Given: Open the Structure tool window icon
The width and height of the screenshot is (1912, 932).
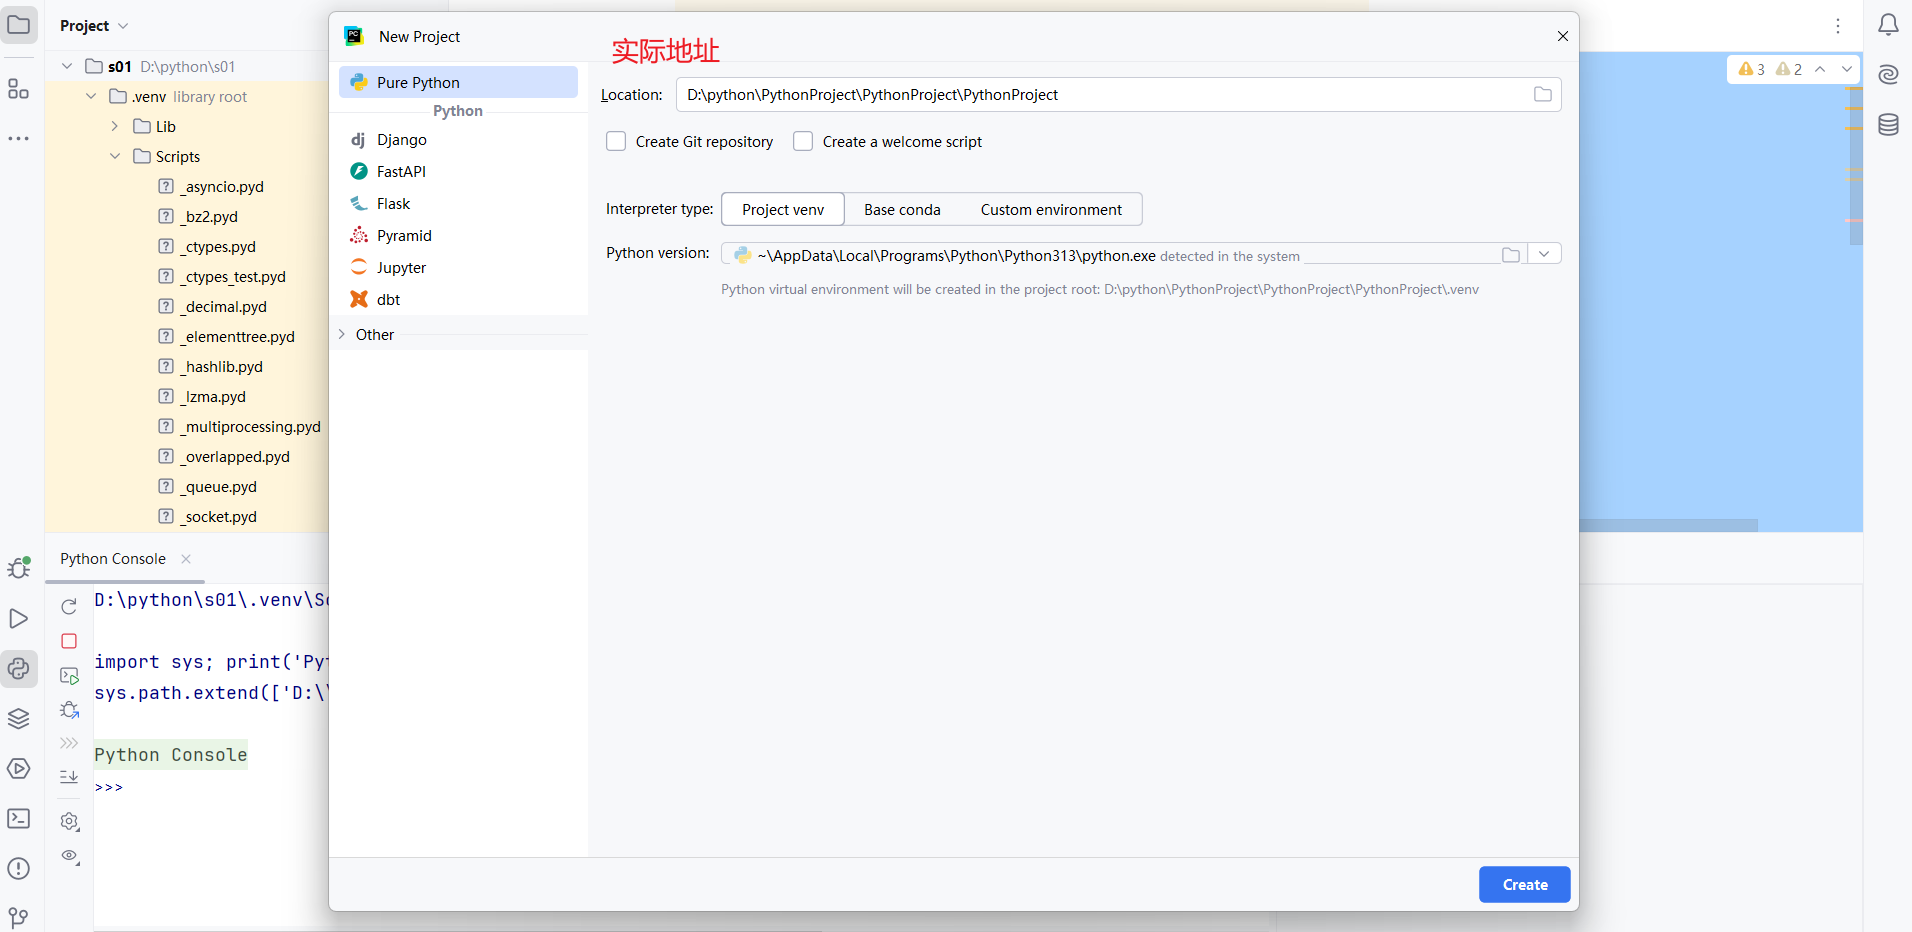Looking at the screenshot, I should pos(19,89).
